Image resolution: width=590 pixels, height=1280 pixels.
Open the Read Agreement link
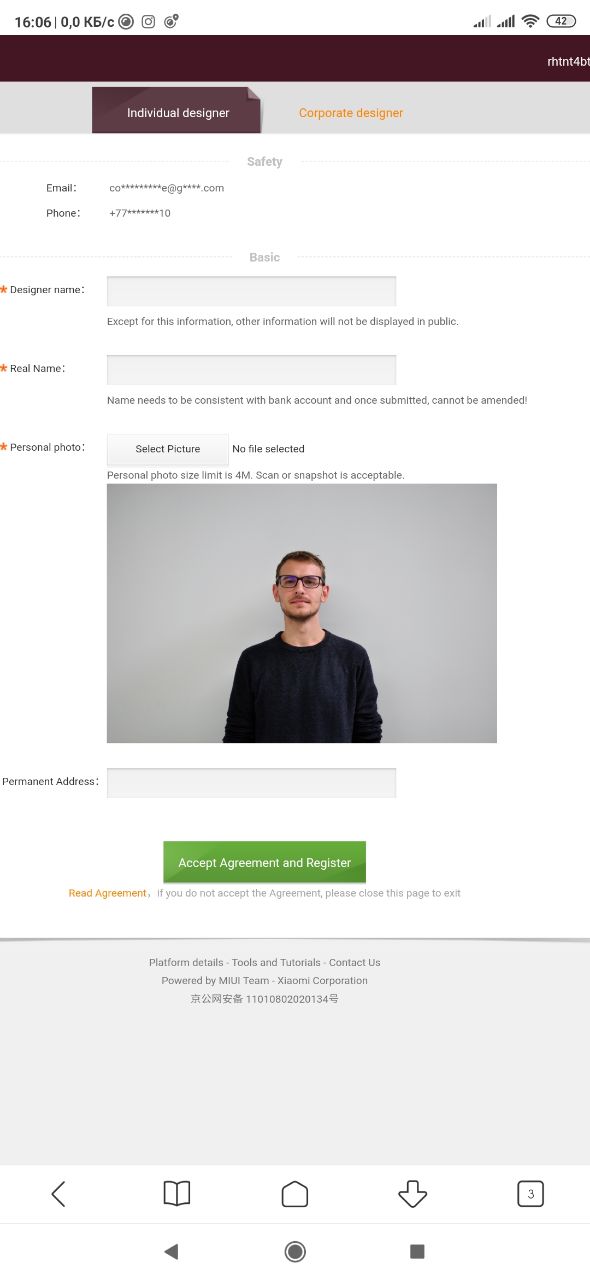(107, 893)
